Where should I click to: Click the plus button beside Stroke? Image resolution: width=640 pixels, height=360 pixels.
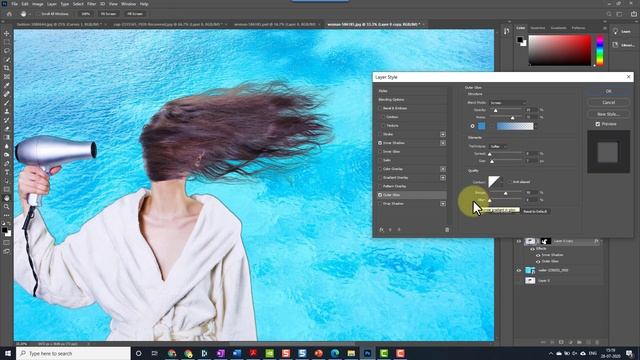[443, 134]
